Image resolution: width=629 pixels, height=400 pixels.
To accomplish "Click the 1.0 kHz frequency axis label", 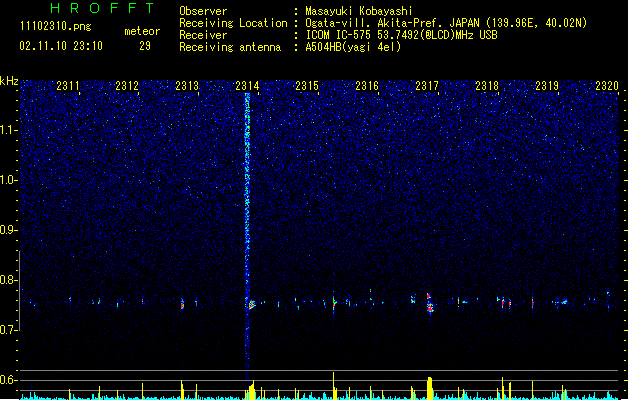I will pos(8,180).
